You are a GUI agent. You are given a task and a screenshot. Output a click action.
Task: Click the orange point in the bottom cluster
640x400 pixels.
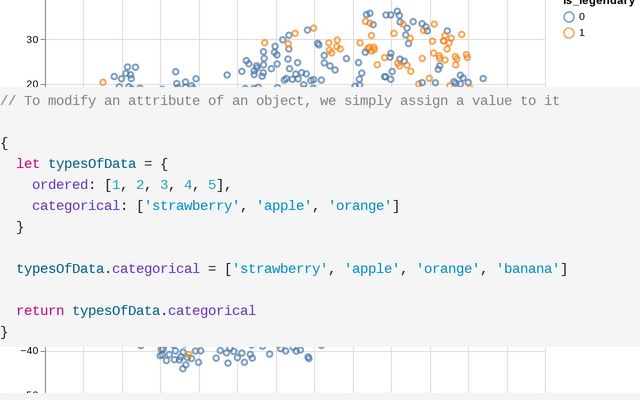click(188, 355)
